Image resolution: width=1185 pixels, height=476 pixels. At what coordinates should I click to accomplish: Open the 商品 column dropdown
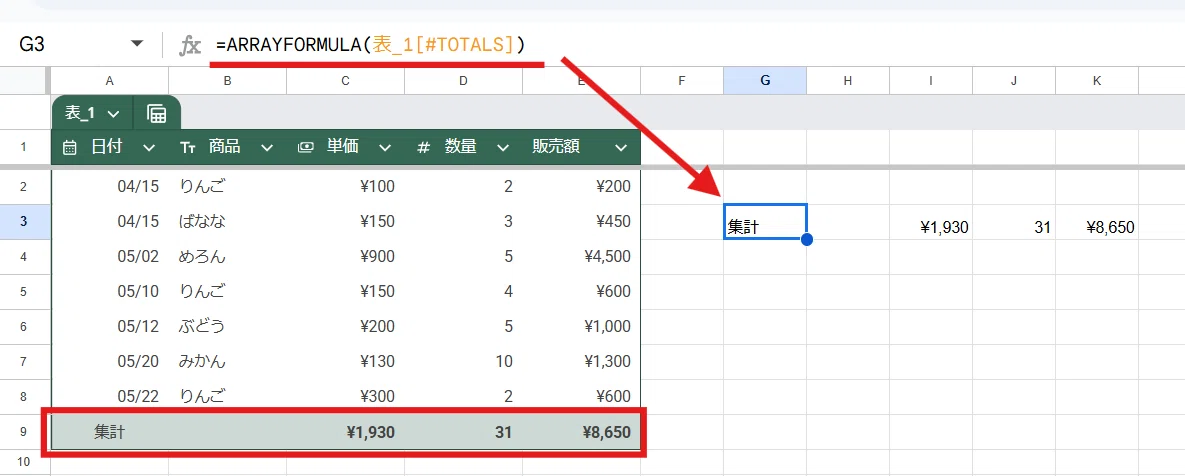coord(267,148)
